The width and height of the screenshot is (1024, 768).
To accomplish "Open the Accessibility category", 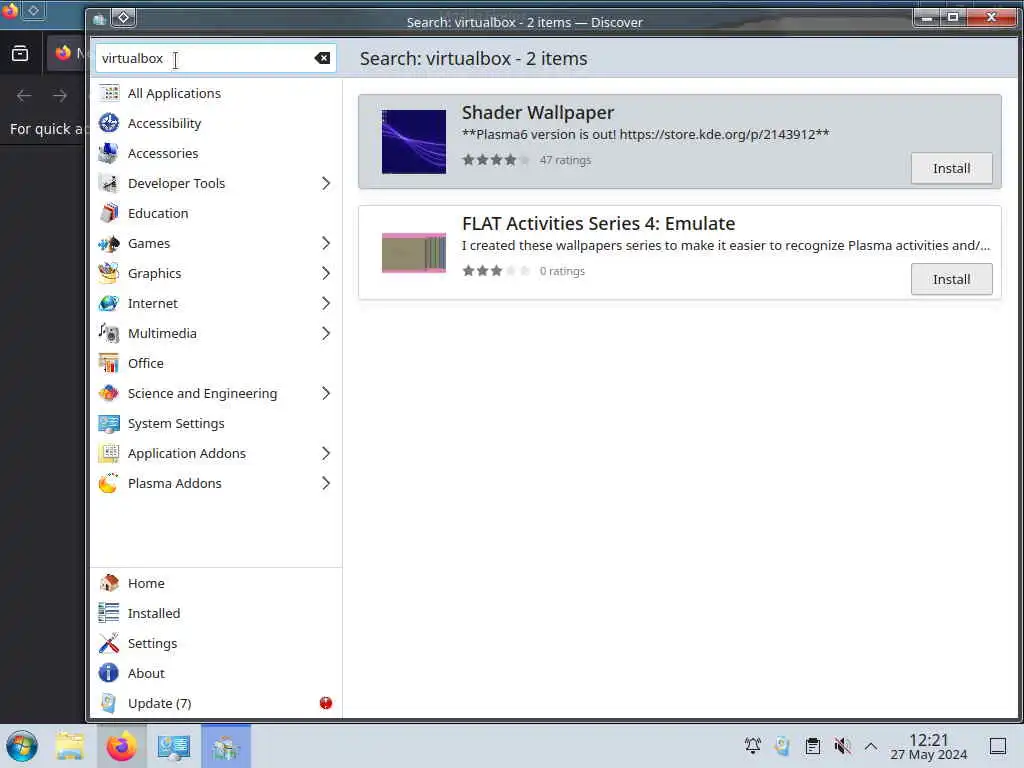I will [216, 123].
